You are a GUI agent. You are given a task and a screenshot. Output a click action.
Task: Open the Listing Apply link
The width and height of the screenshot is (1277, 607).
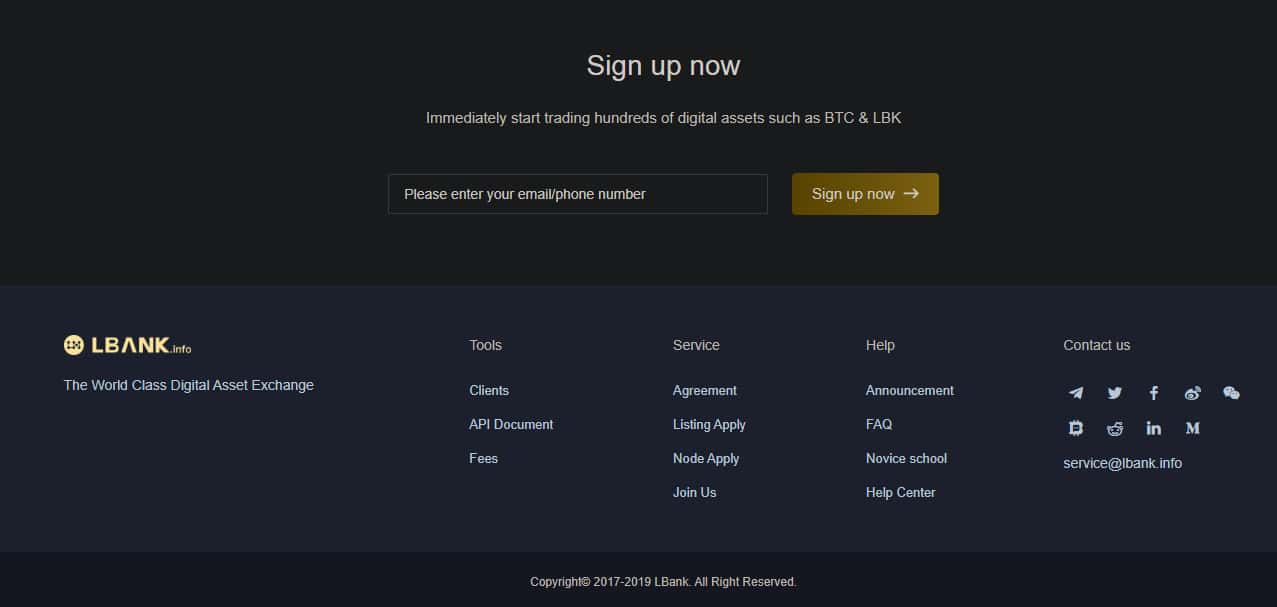(709, 424)
